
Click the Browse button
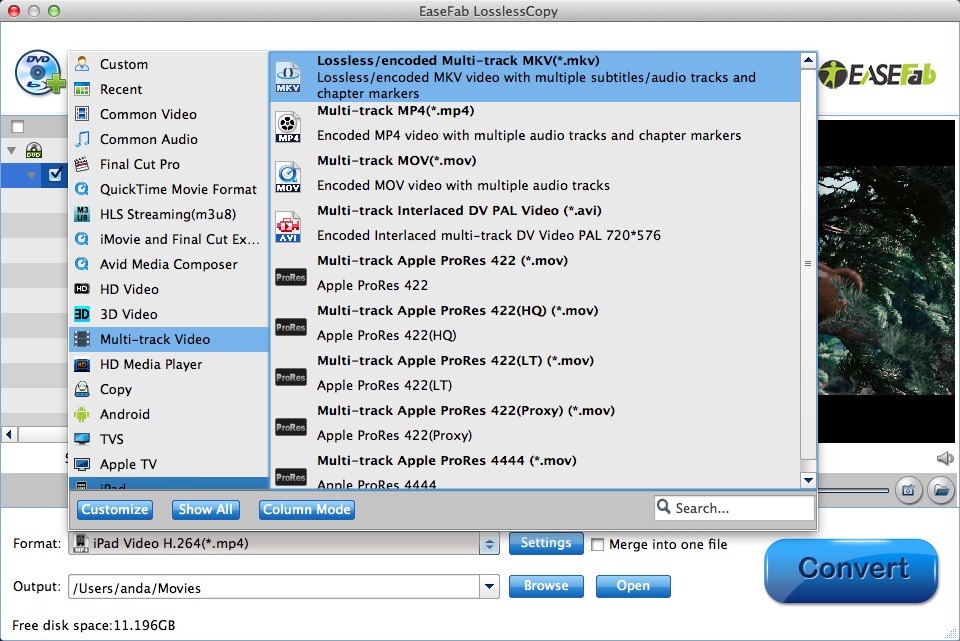coord(546,586)
